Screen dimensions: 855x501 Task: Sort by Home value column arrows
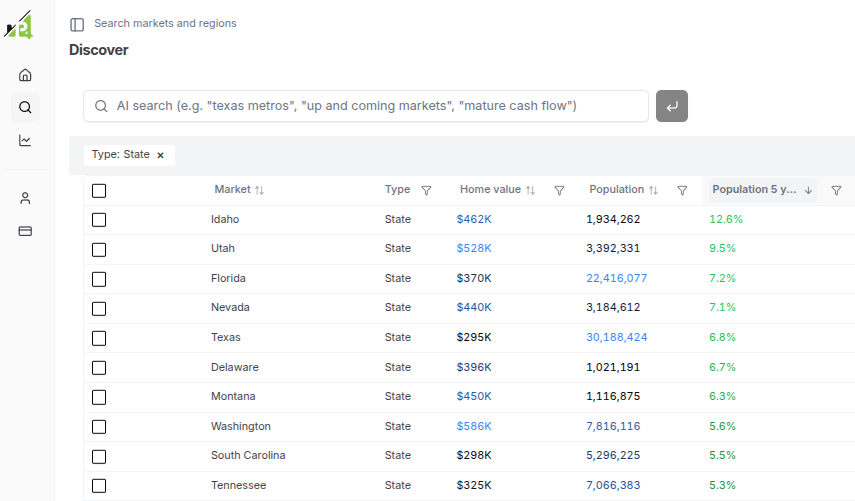point(530,190)
